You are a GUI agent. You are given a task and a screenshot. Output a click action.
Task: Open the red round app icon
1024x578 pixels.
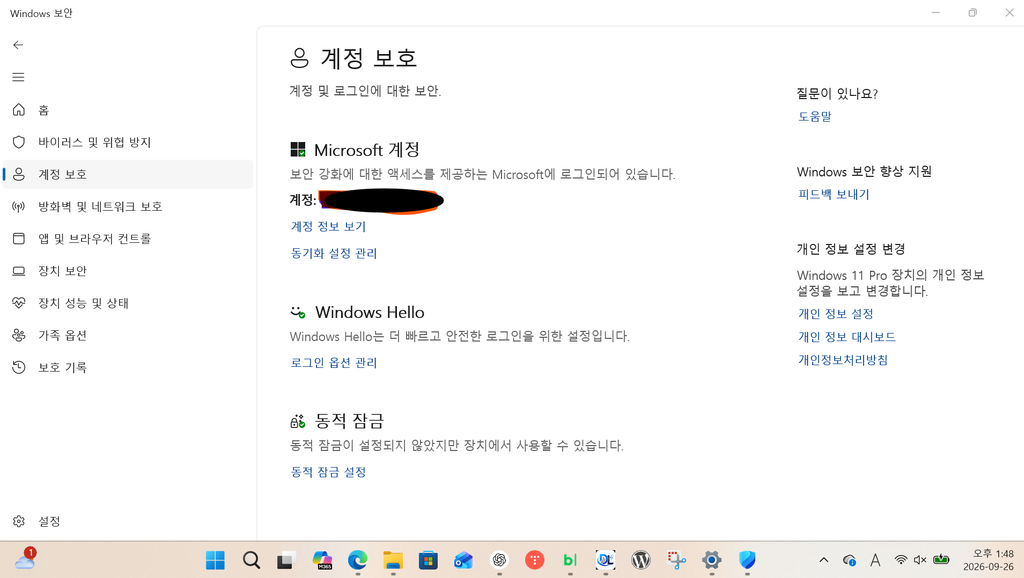click(534, 560)
